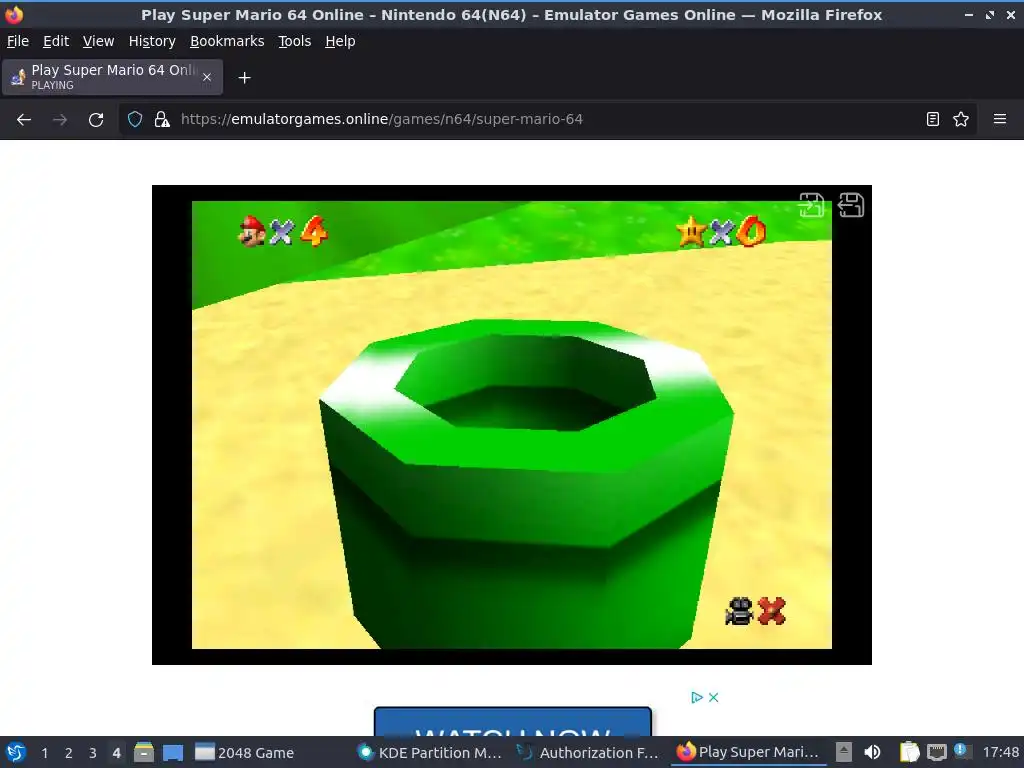Click the removable media tray icon
The width and height of the screenshot is (1024, 768).
pos(844,752)
